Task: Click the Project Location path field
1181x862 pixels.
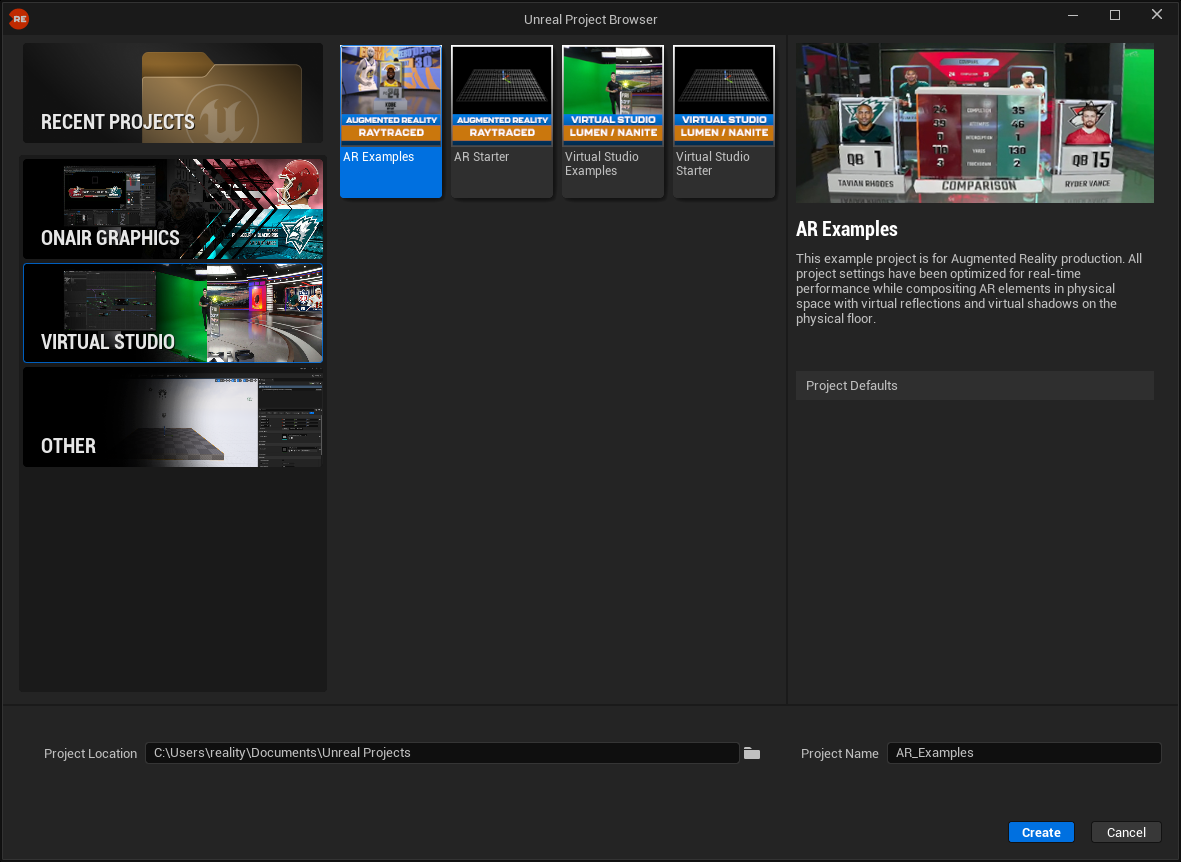Action: 441,753
